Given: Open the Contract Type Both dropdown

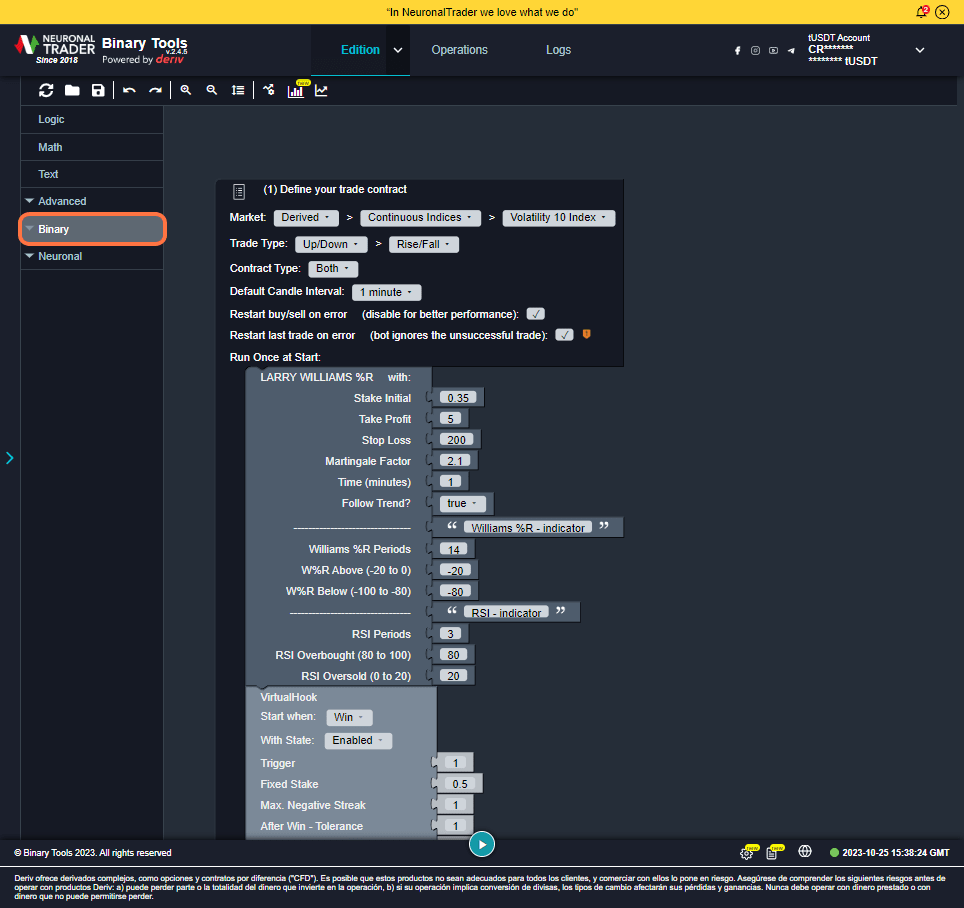Looking at the screenshot, I should [x=332, y=269].
